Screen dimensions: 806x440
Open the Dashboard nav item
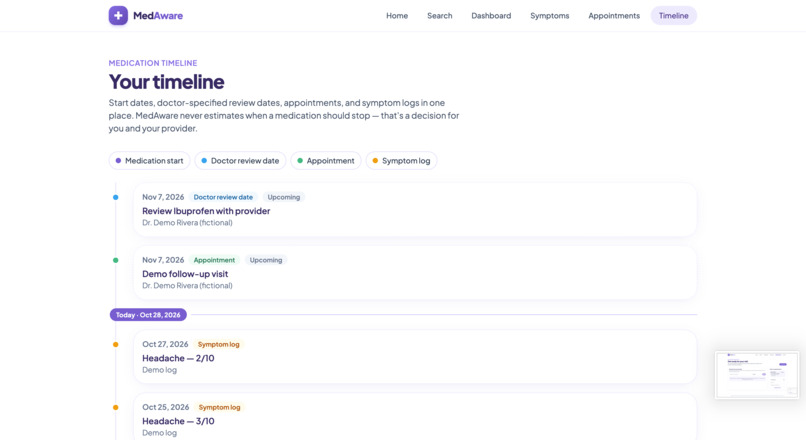pos(491,15)
